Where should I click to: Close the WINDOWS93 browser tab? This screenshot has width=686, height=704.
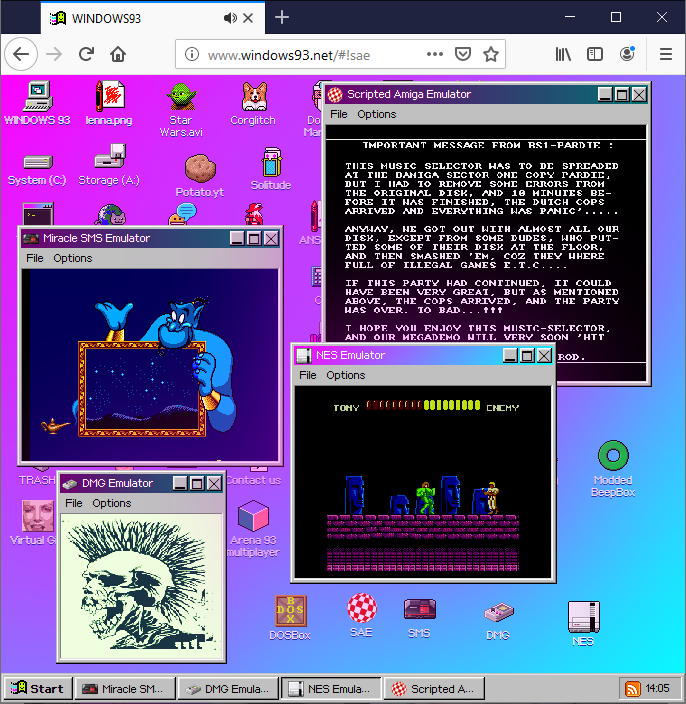click(248, 18)
